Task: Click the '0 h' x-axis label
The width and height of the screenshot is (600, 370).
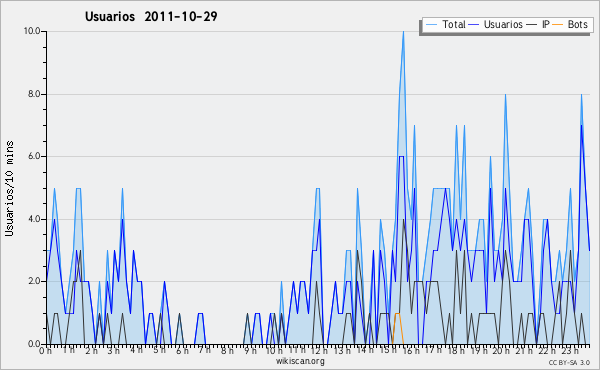Action: tap(45, 351)
